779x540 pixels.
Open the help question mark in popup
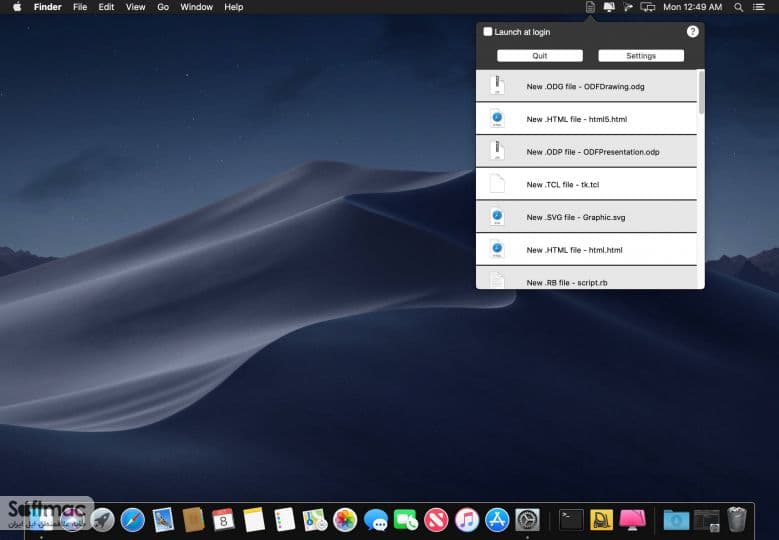point(693,32)
